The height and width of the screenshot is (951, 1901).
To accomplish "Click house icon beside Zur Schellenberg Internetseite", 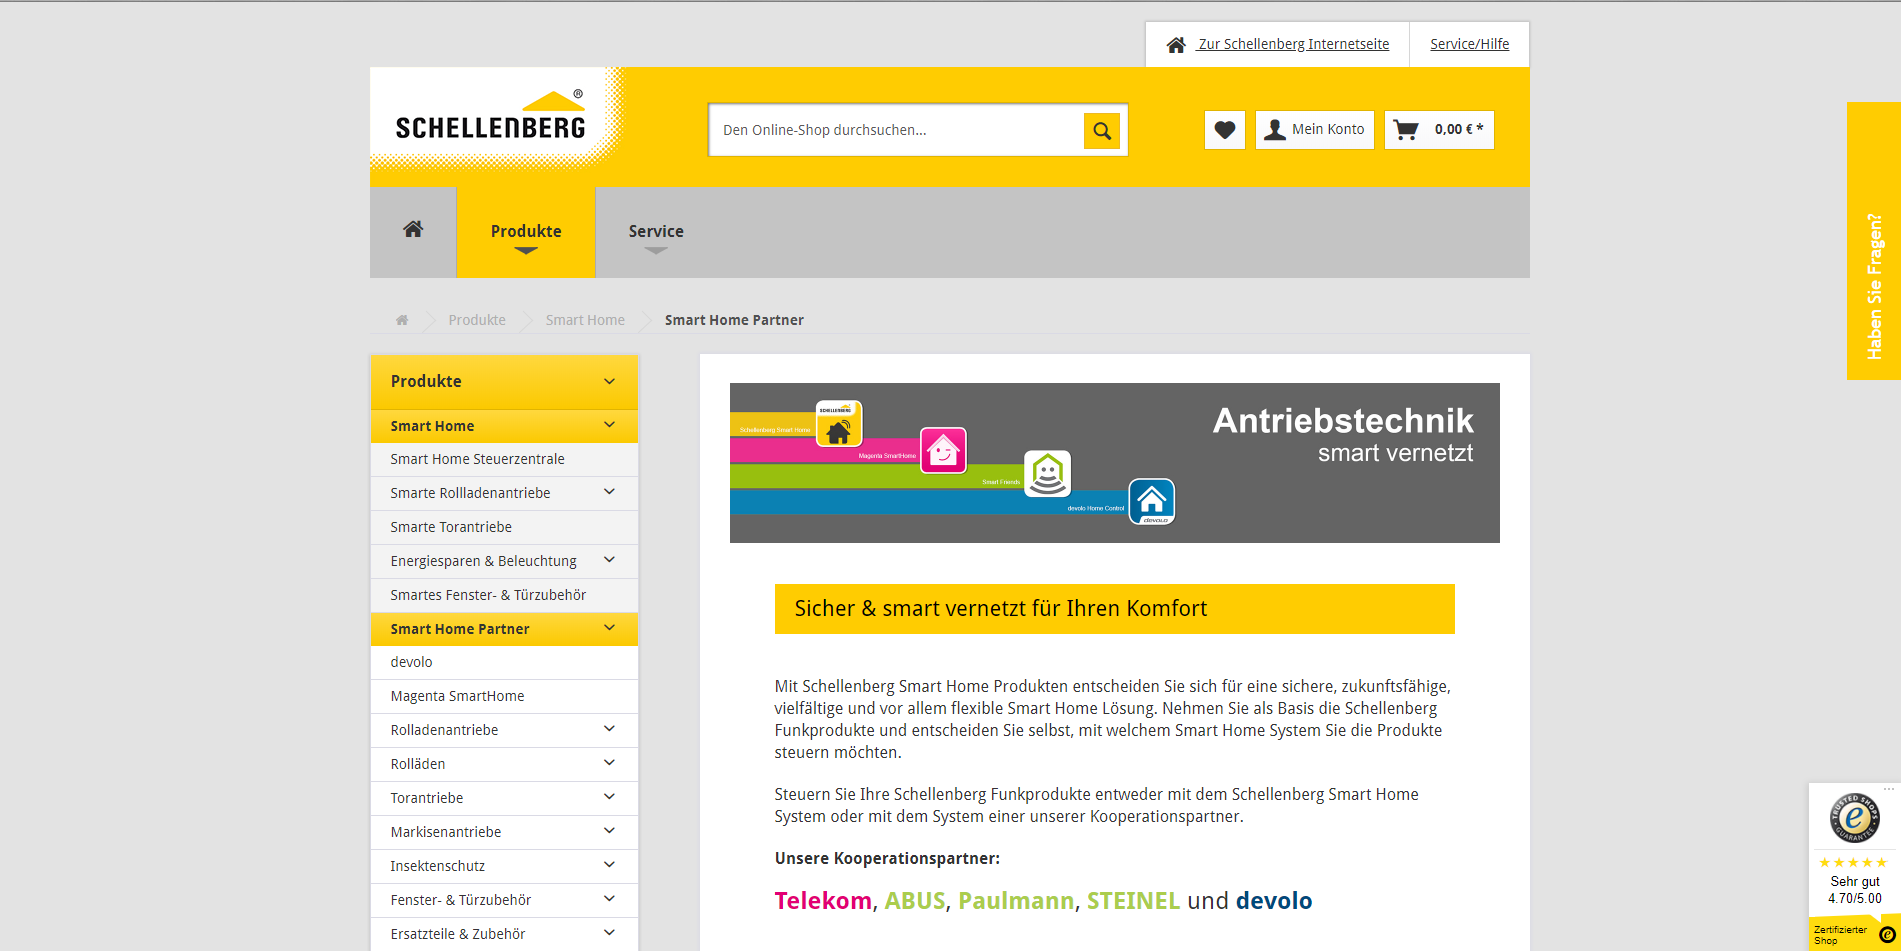I will (x=1177, y=45).
